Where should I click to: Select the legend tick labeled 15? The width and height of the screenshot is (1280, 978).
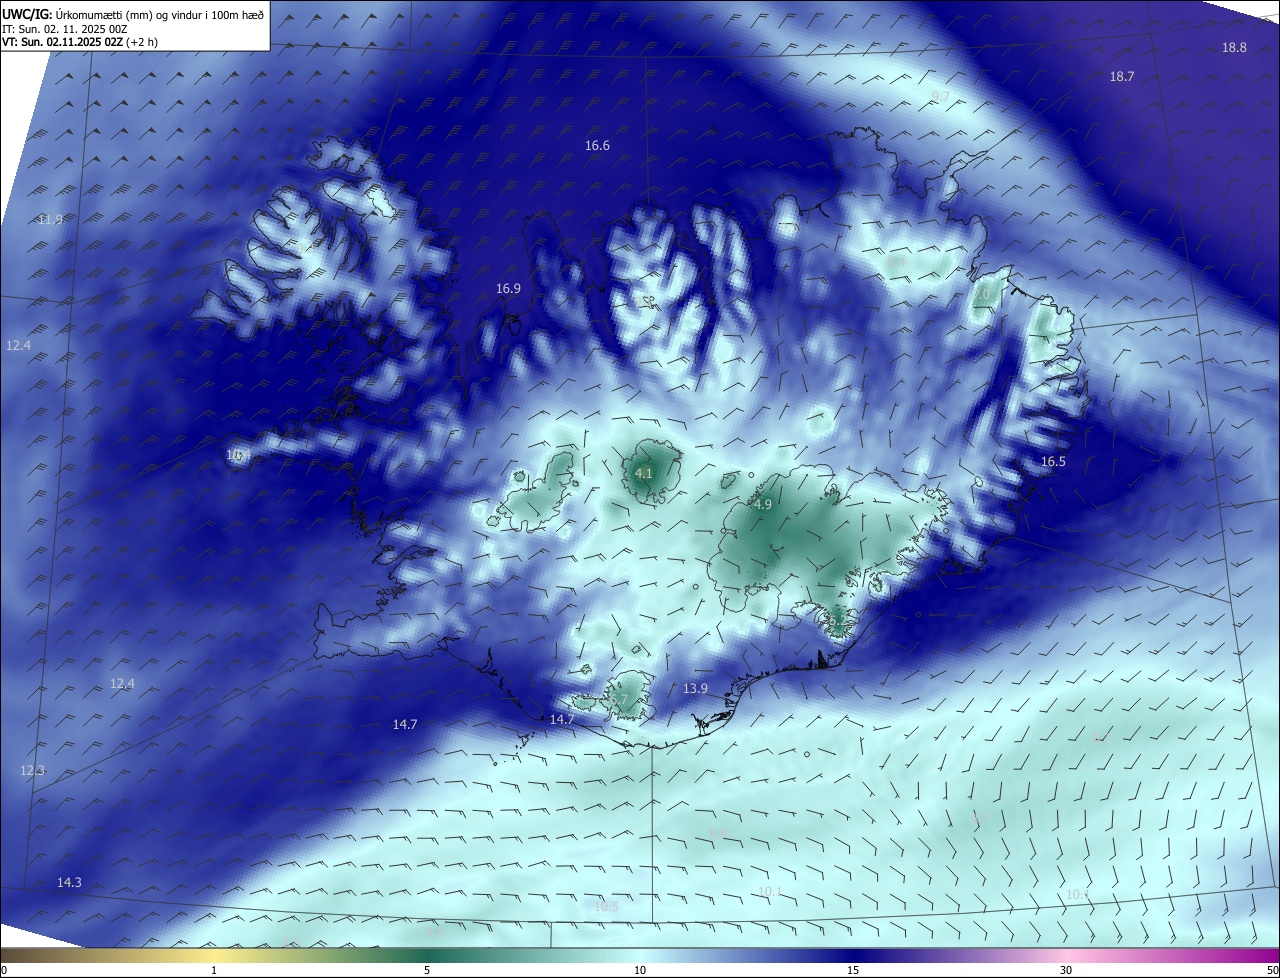tap(853, 970)
